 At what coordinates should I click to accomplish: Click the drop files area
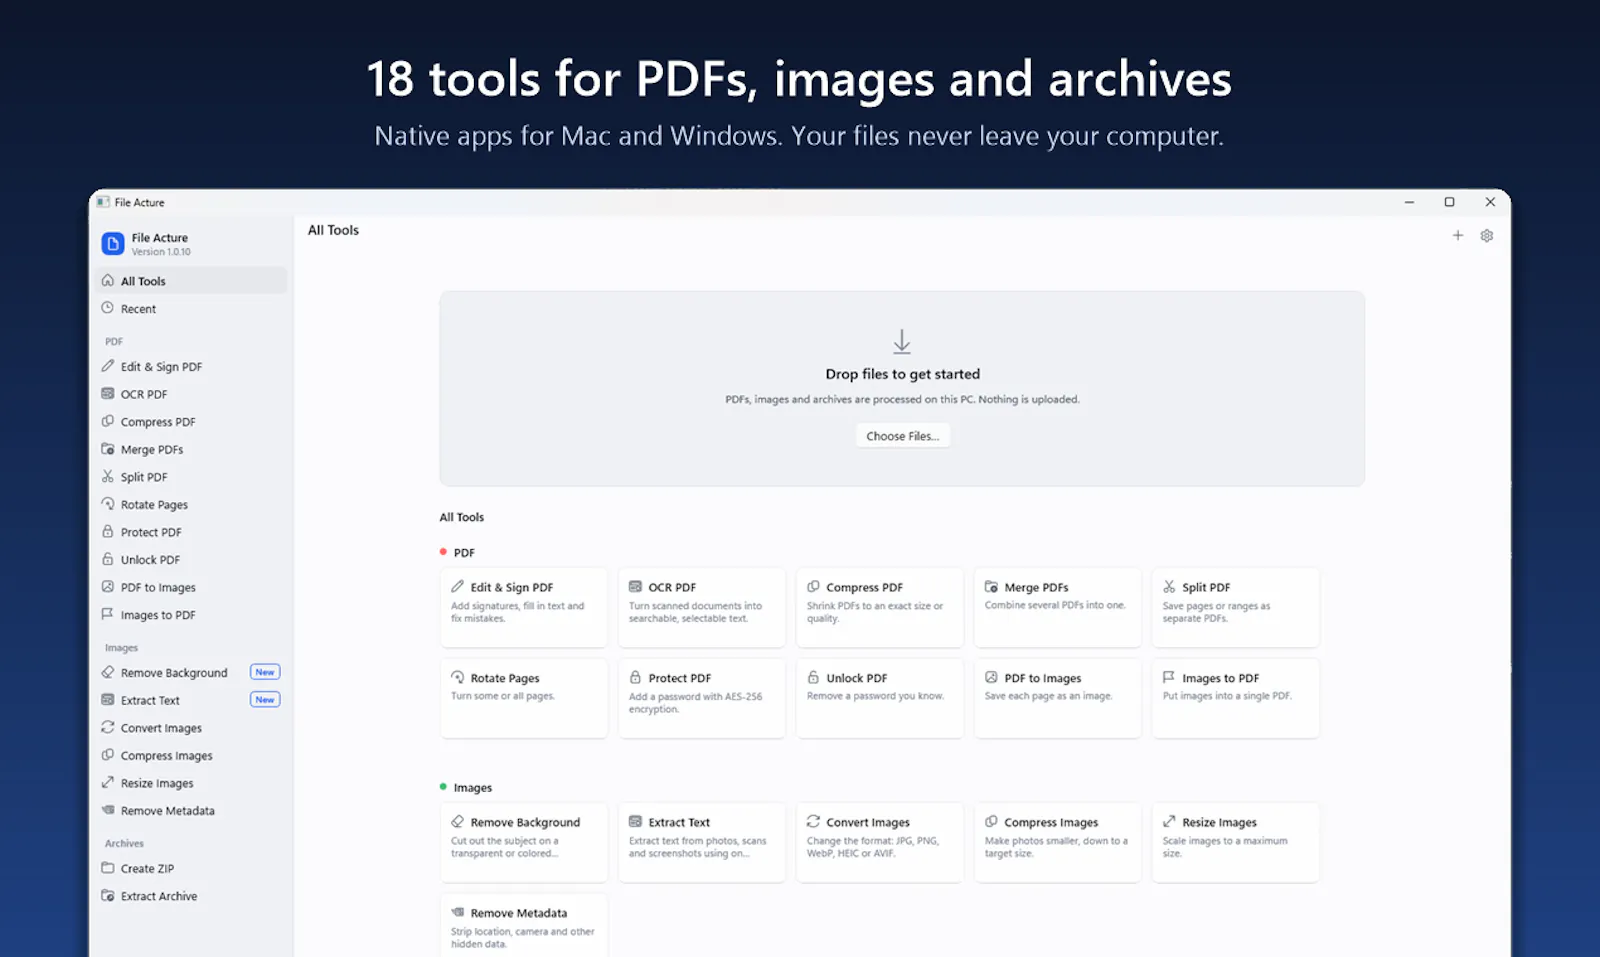pyautogui.click(x=902, y=389)
